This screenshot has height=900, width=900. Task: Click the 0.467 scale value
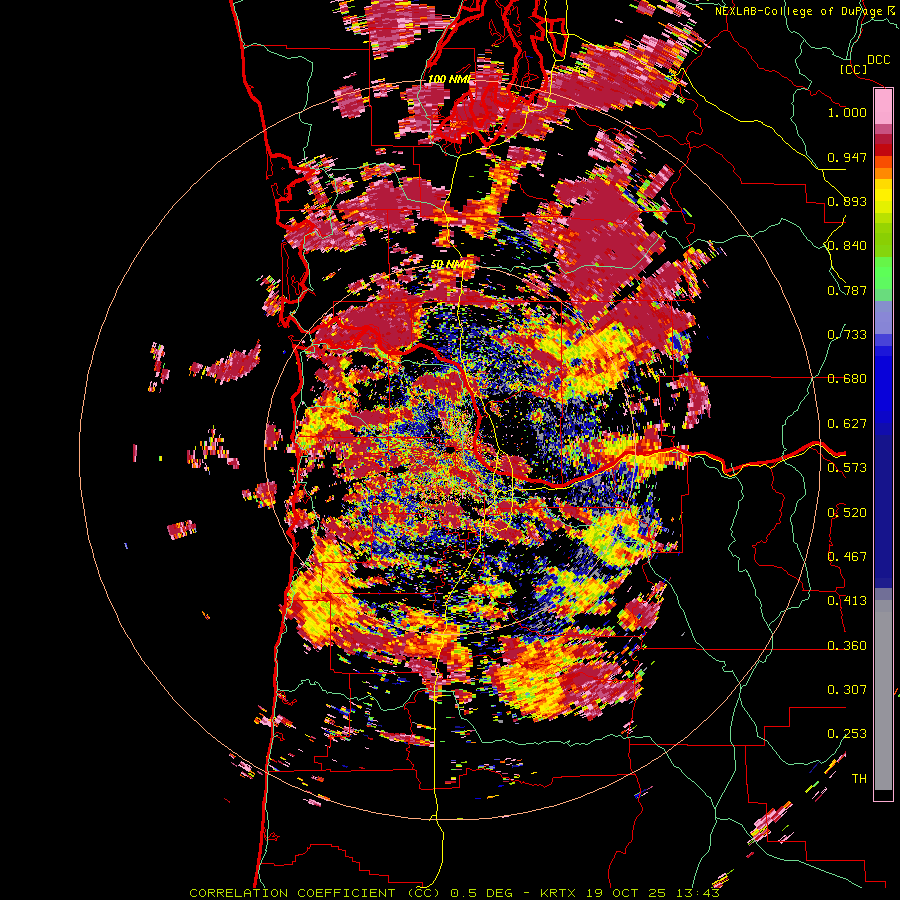pyautogui.click(x=847, y=557)
